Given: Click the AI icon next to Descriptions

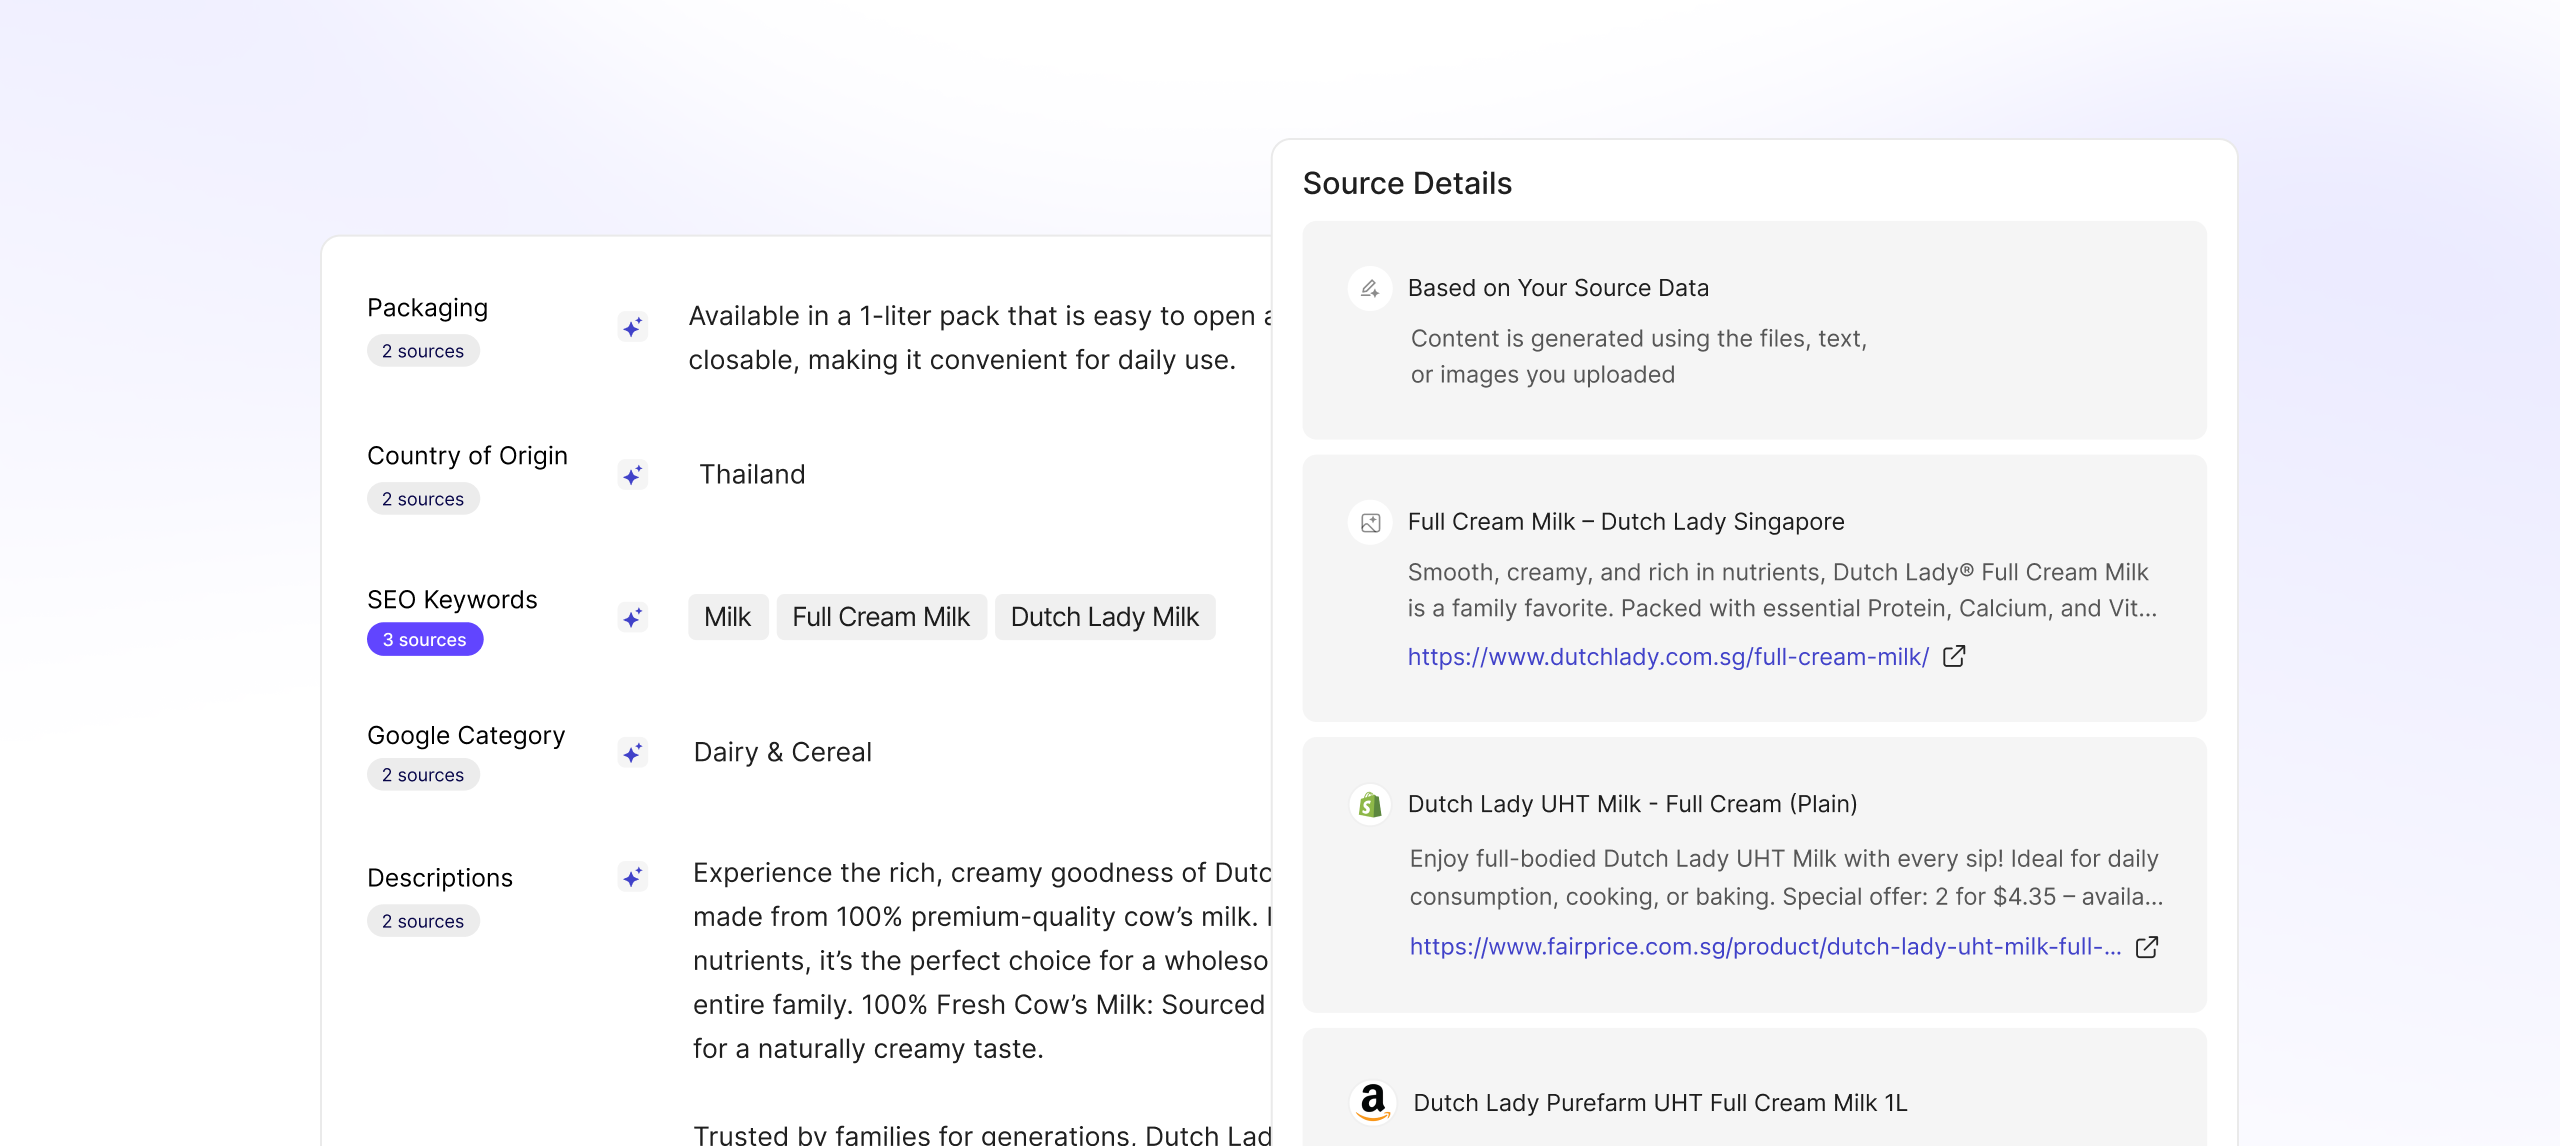Looking at the screenshot, I should click(x=633, y=879).
